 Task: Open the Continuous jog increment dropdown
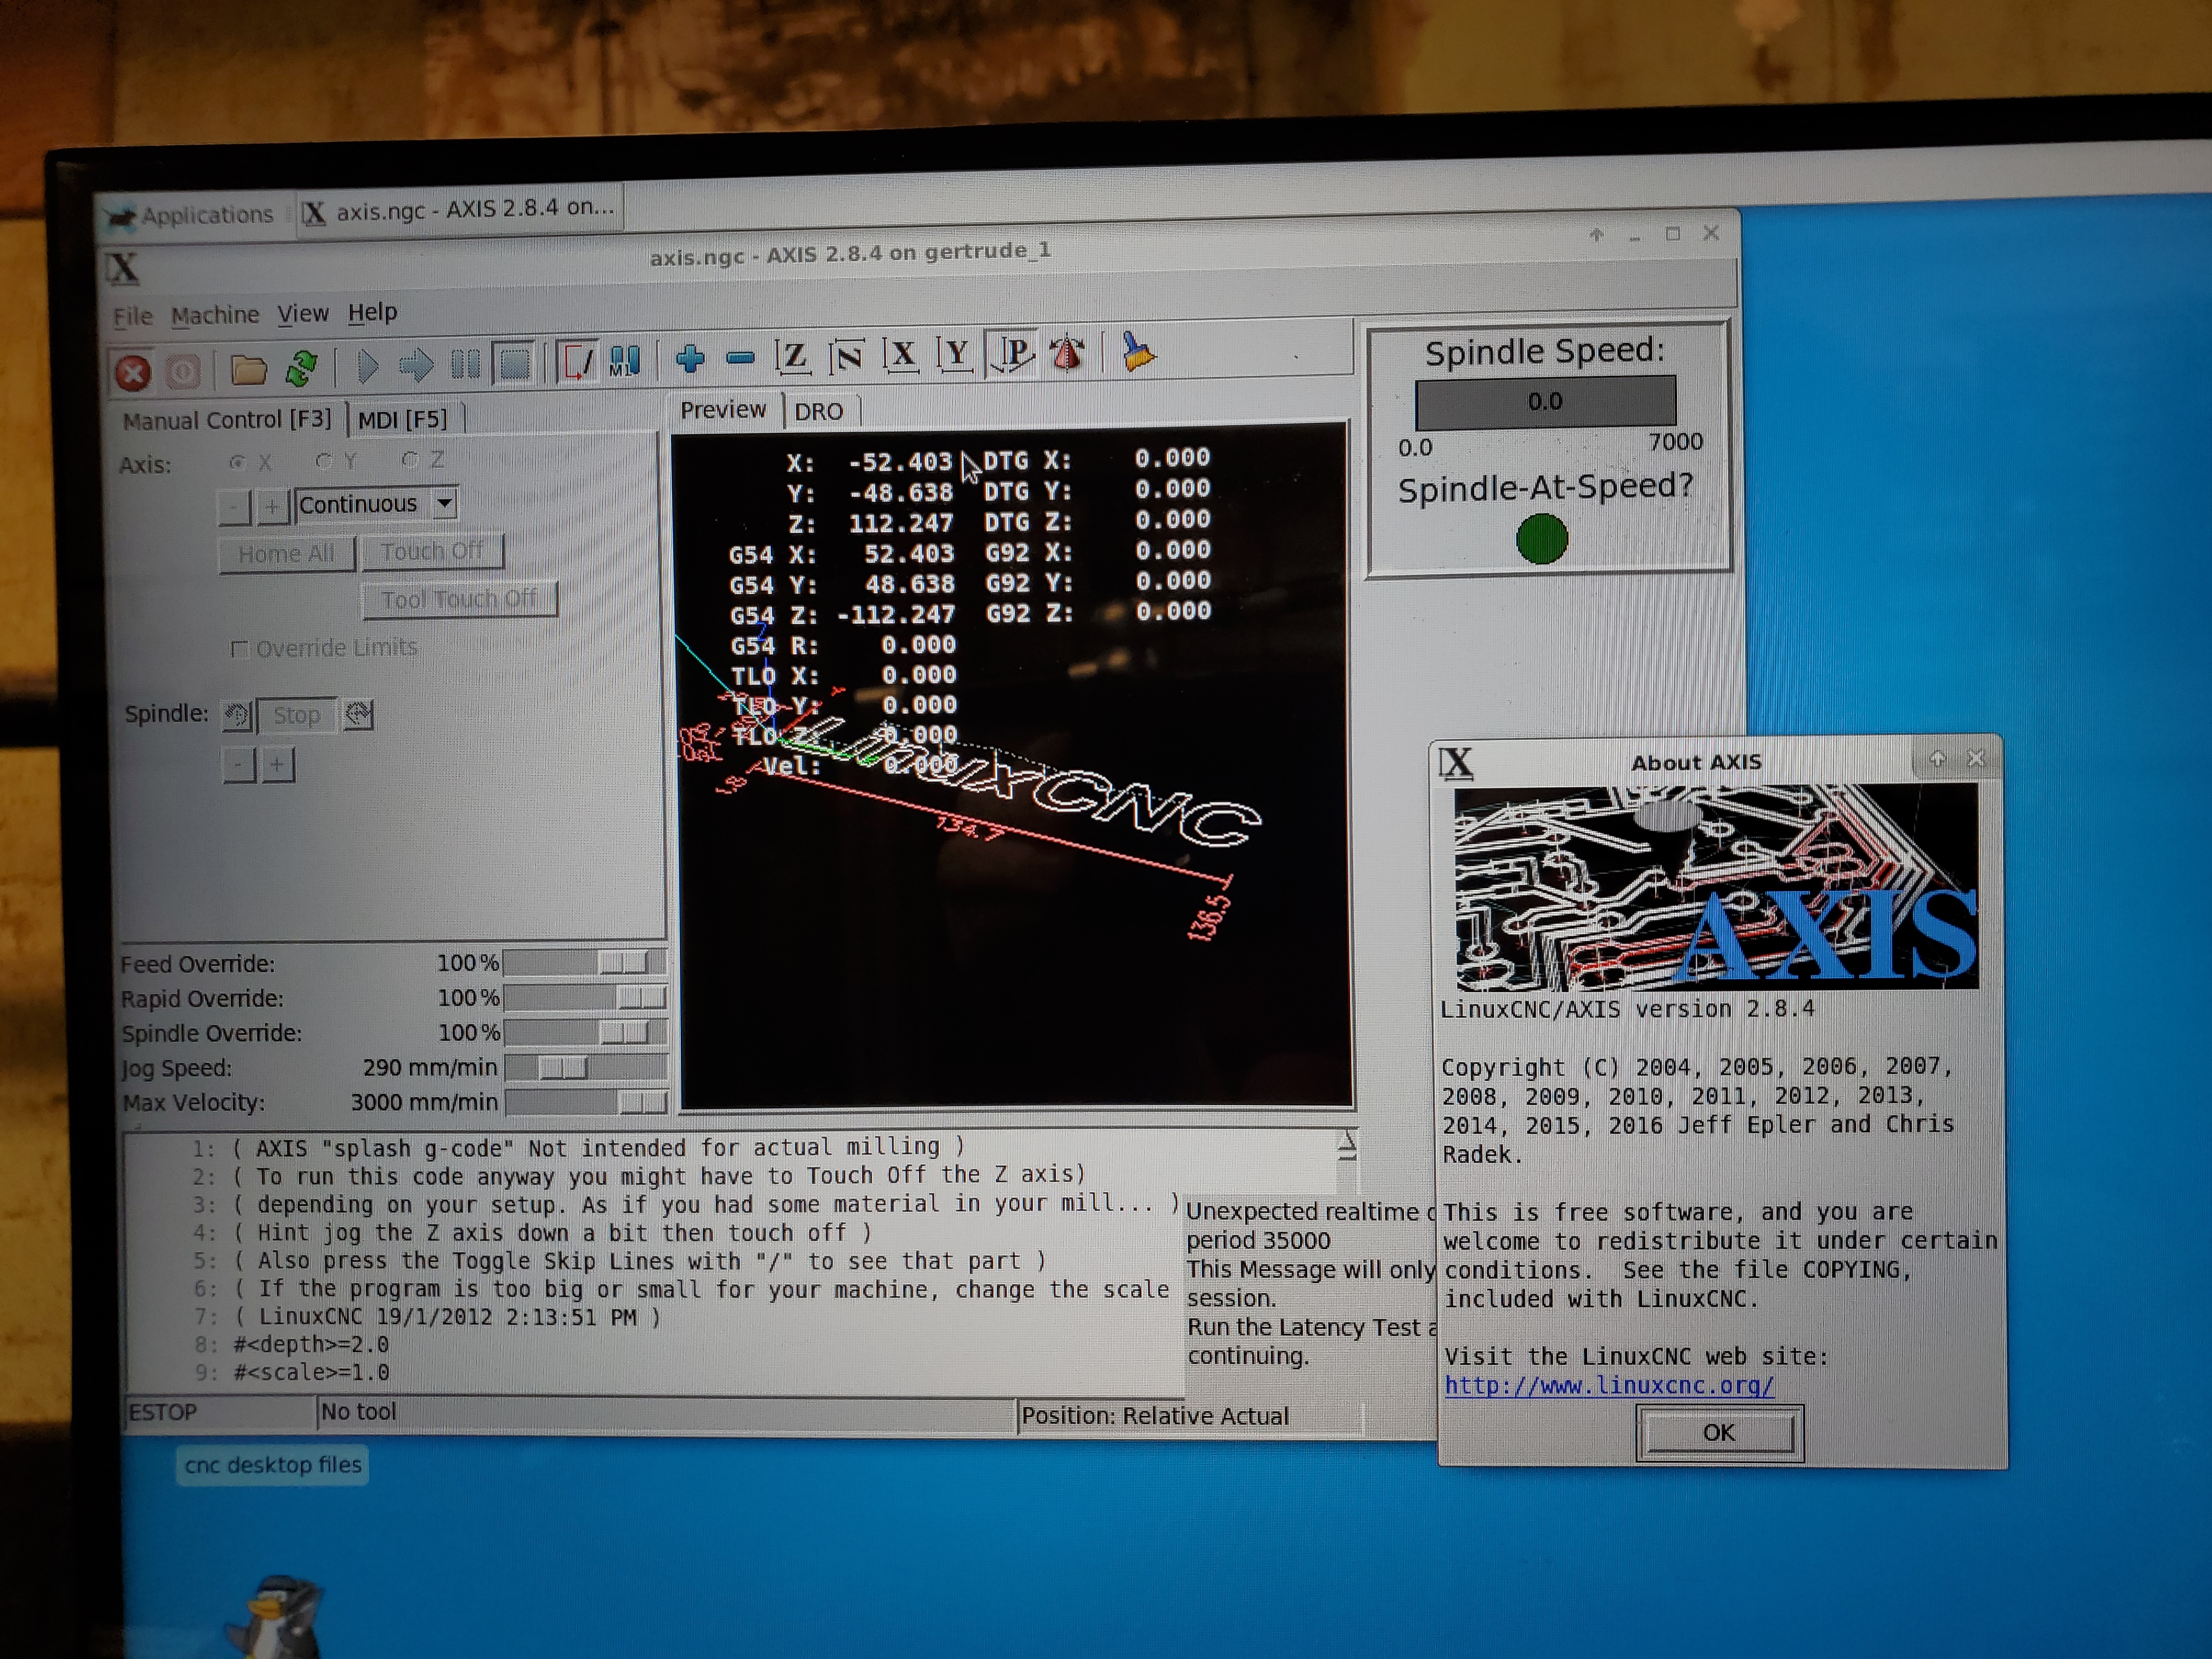pyautogui.click(x=377, y=504)
